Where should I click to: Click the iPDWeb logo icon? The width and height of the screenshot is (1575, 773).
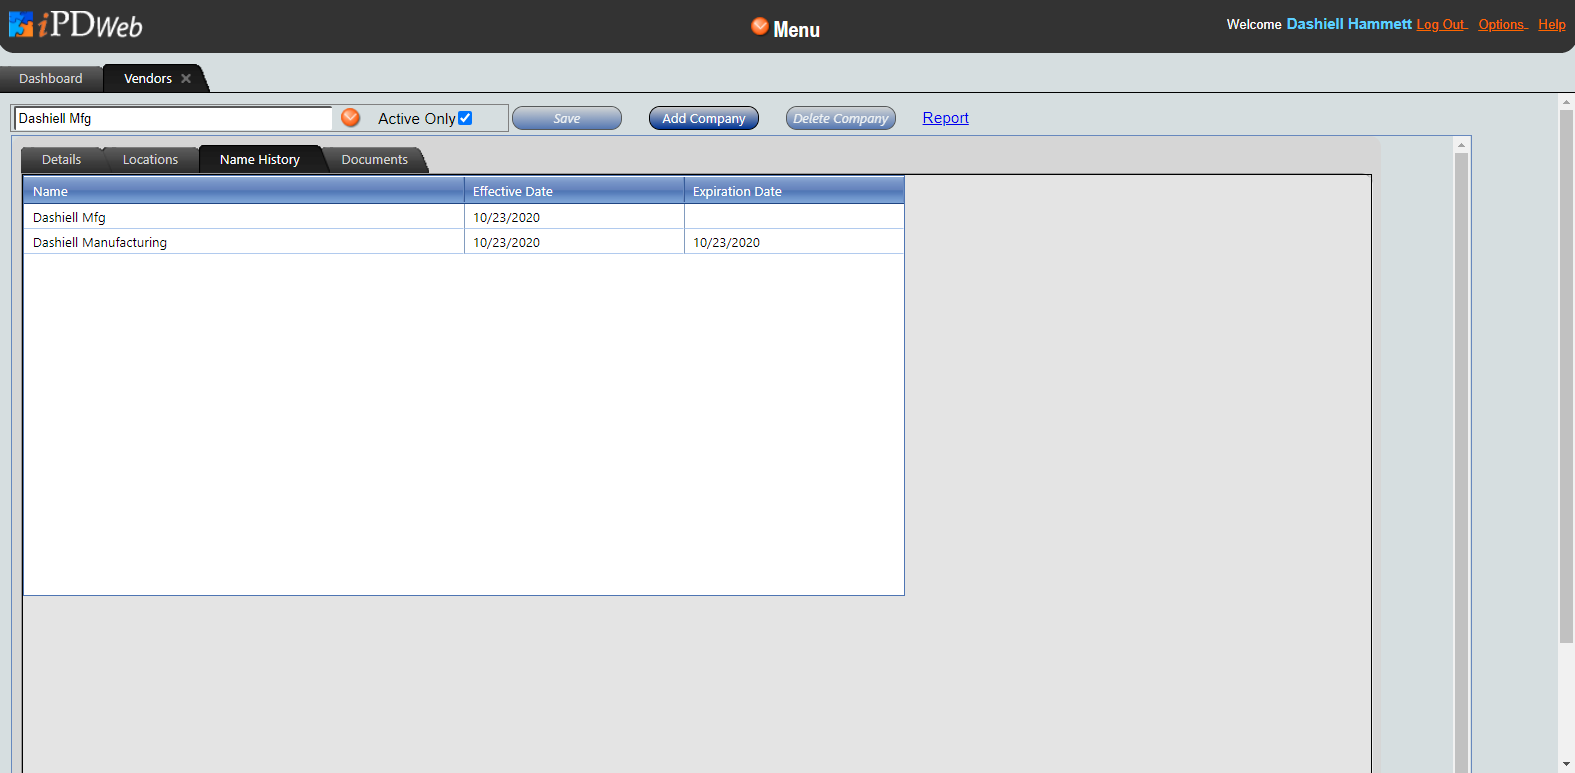[x=22, y=24]
